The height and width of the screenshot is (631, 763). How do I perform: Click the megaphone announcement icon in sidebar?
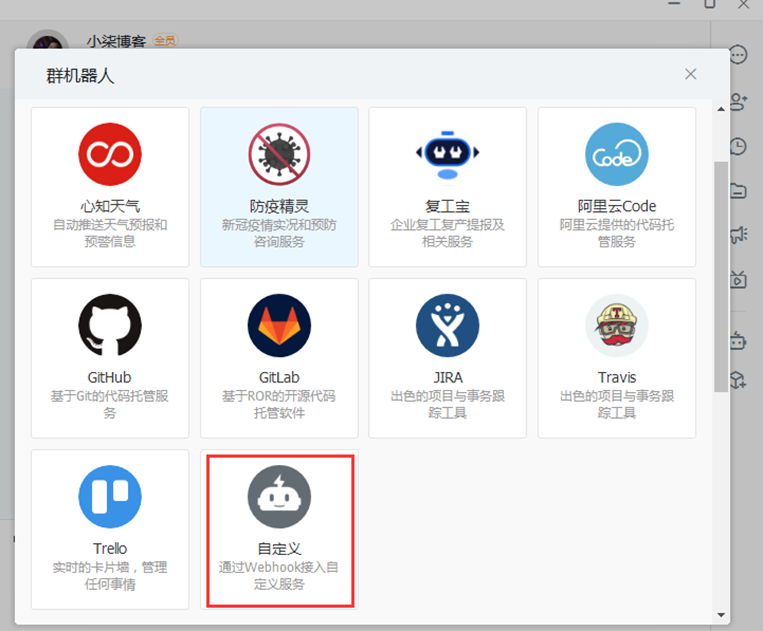pos(739,234)
